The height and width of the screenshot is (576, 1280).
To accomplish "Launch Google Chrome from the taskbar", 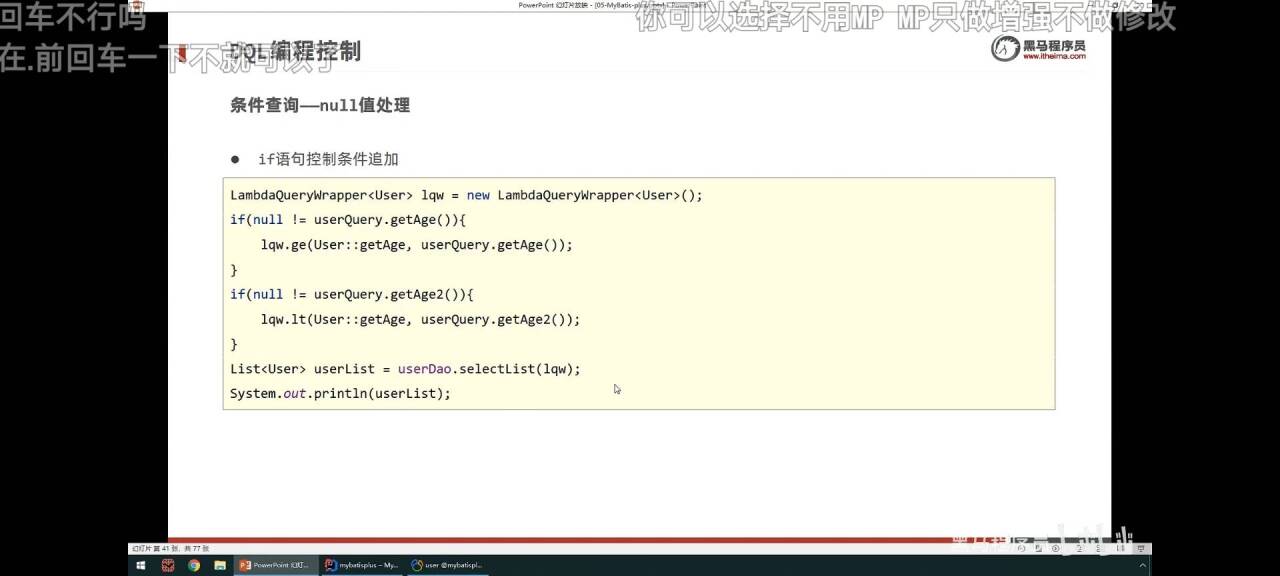I will [x=193, y=565].
